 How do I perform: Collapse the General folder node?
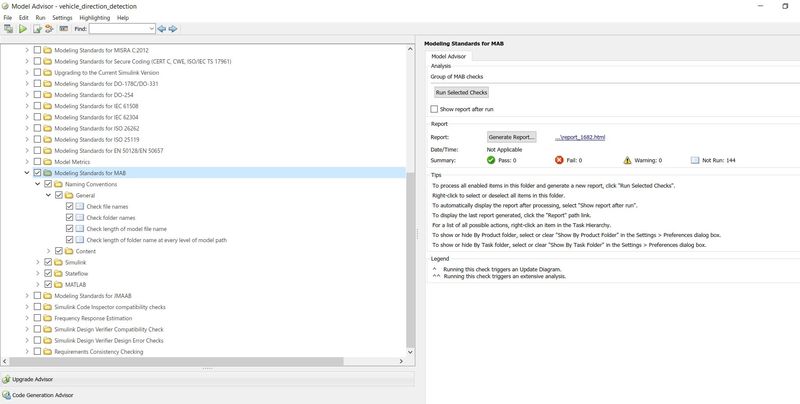click(48, 195)
